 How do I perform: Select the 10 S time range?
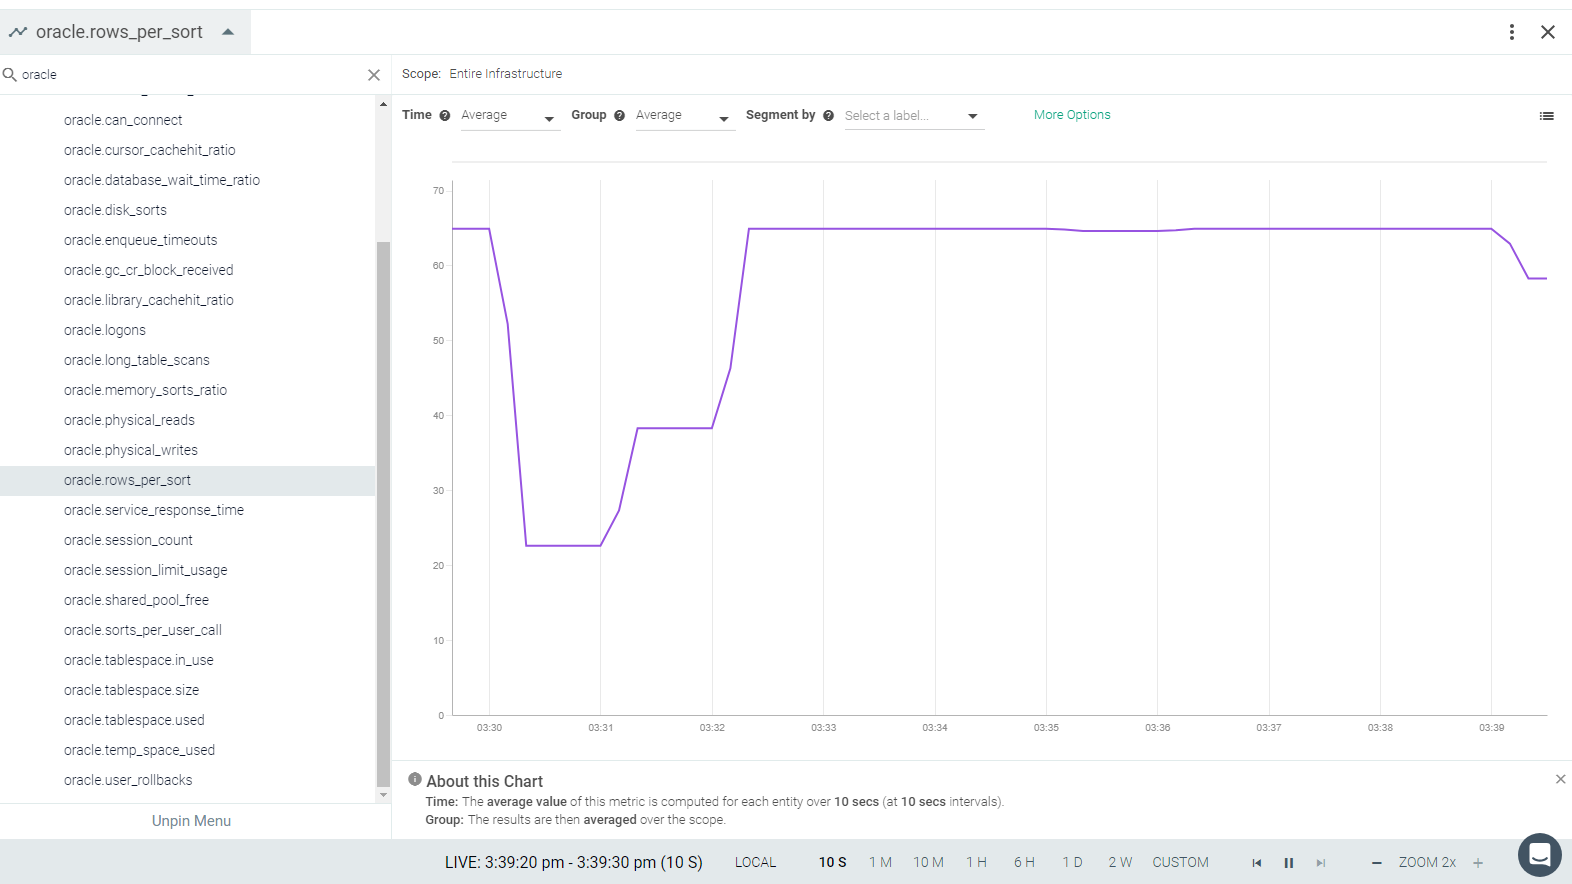pos(832,862)
